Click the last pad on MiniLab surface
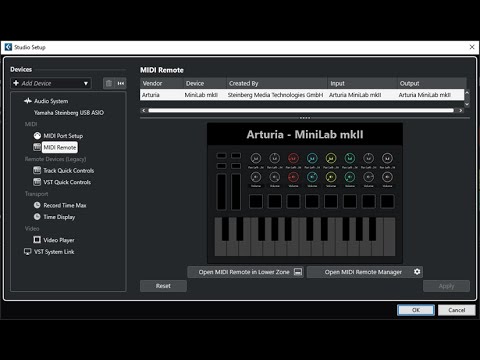Image resolution: width=480 pixels, height=360 pixels. pyautogui.click(x=387, y=201)
